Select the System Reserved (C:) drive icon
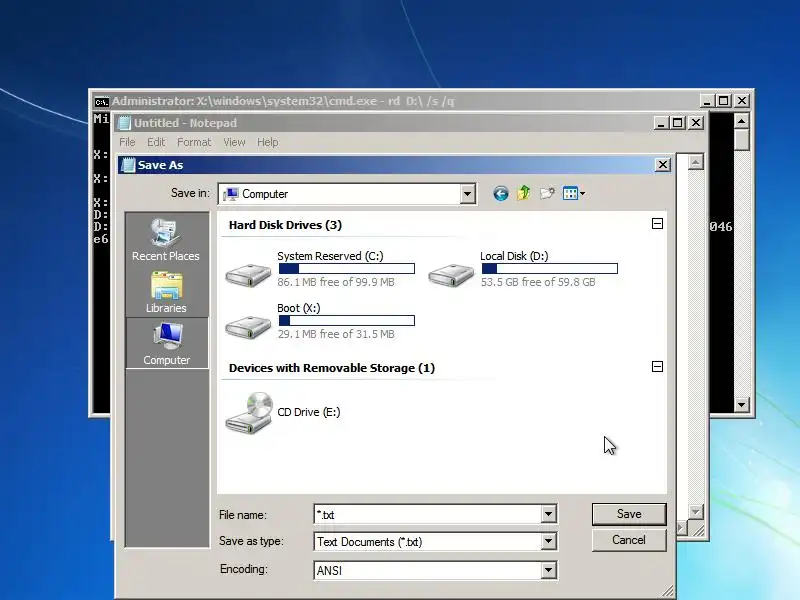 (248, 276)
